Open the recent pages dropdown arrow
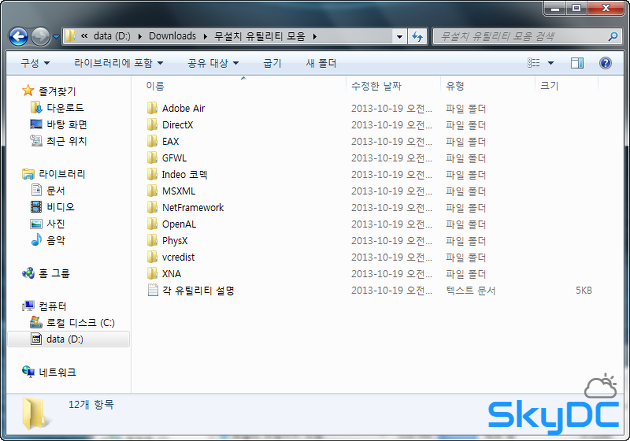 (x=56, y=37)
